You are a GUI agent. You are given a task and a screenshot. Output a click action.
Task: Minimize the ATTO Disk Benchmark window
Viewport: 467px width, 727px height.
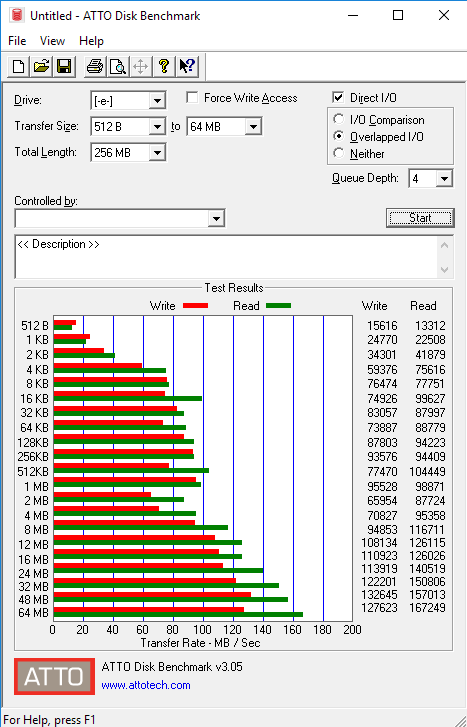pyautogui.click(x=353, y=15)
